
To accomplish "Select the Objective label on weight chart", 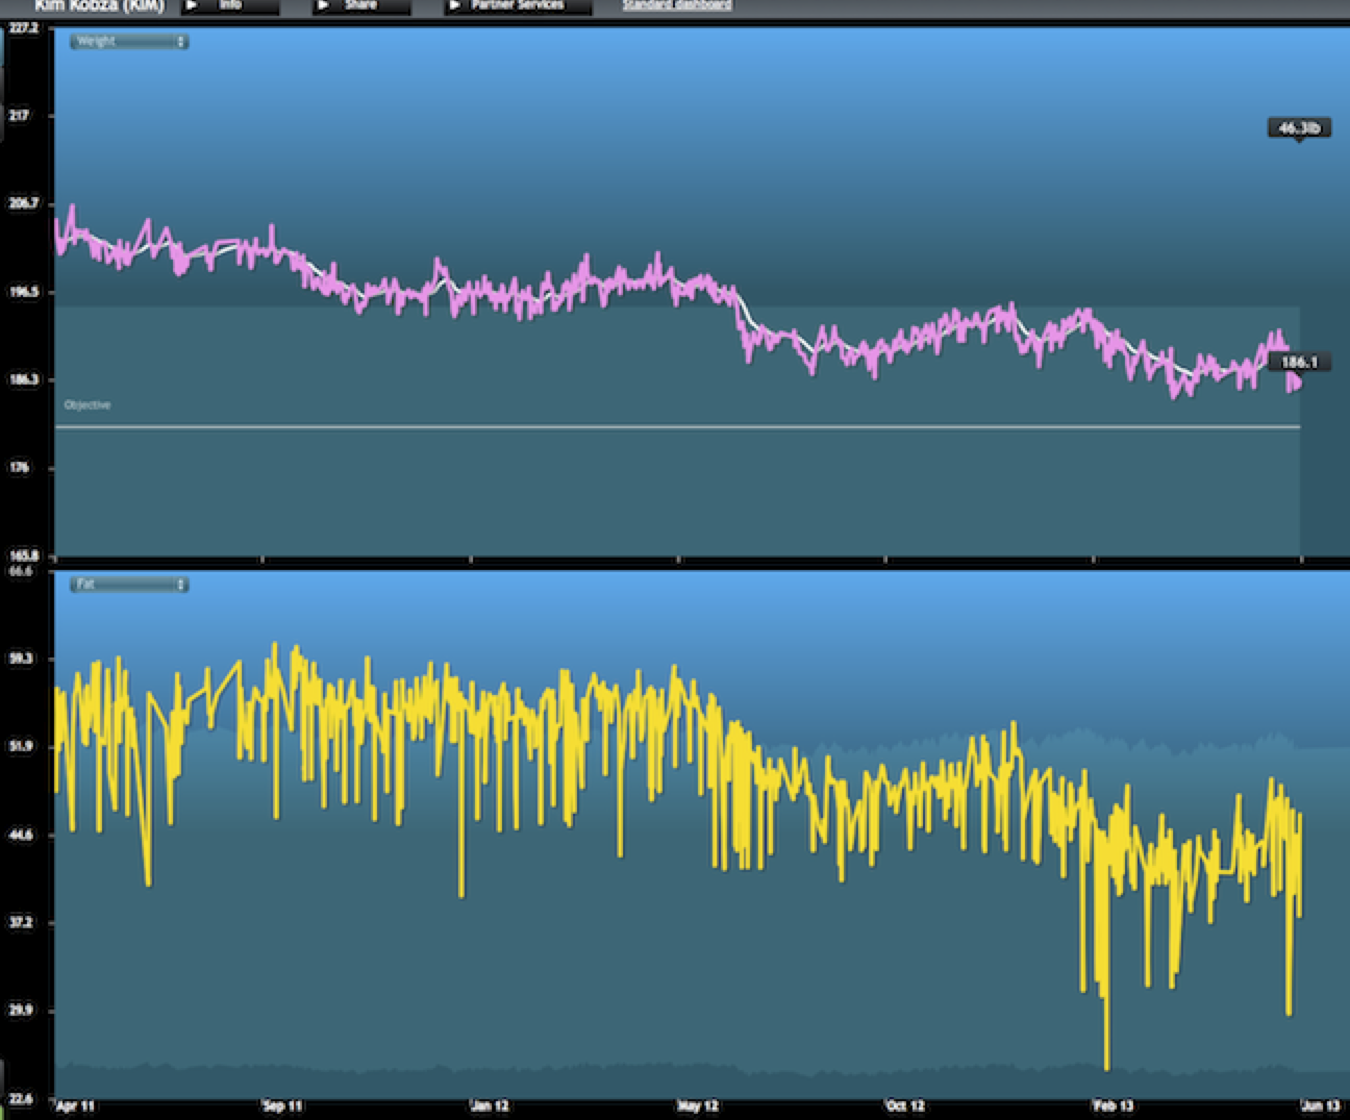I will 87,405.
